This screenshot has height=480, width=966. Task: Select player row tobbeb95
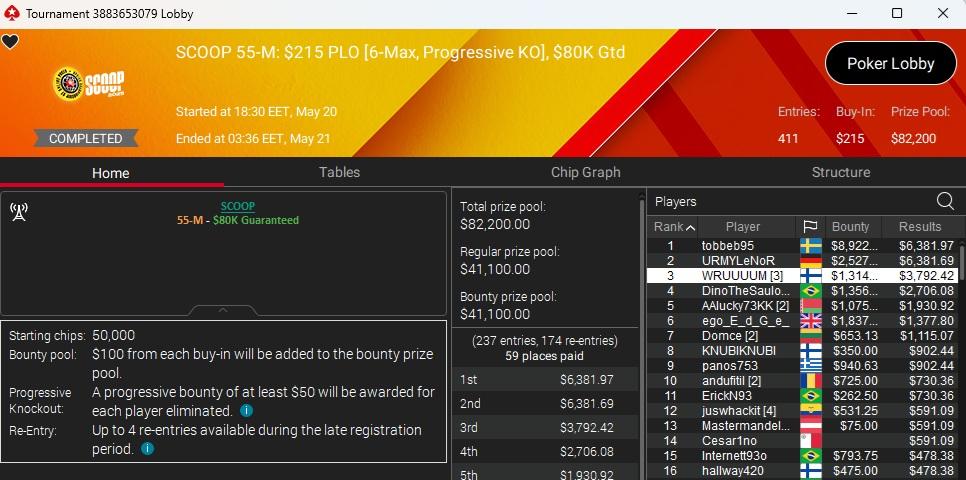click(802, 246)
